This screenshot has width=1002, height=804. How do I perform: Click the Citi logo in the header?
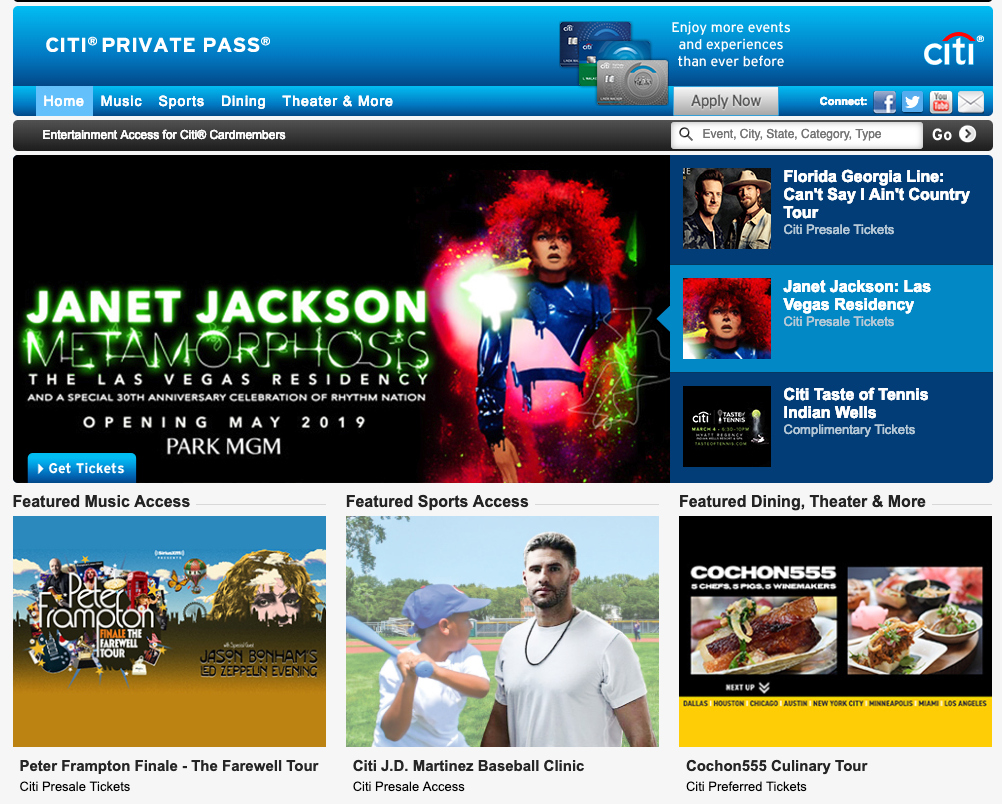[x=953, y=49]
